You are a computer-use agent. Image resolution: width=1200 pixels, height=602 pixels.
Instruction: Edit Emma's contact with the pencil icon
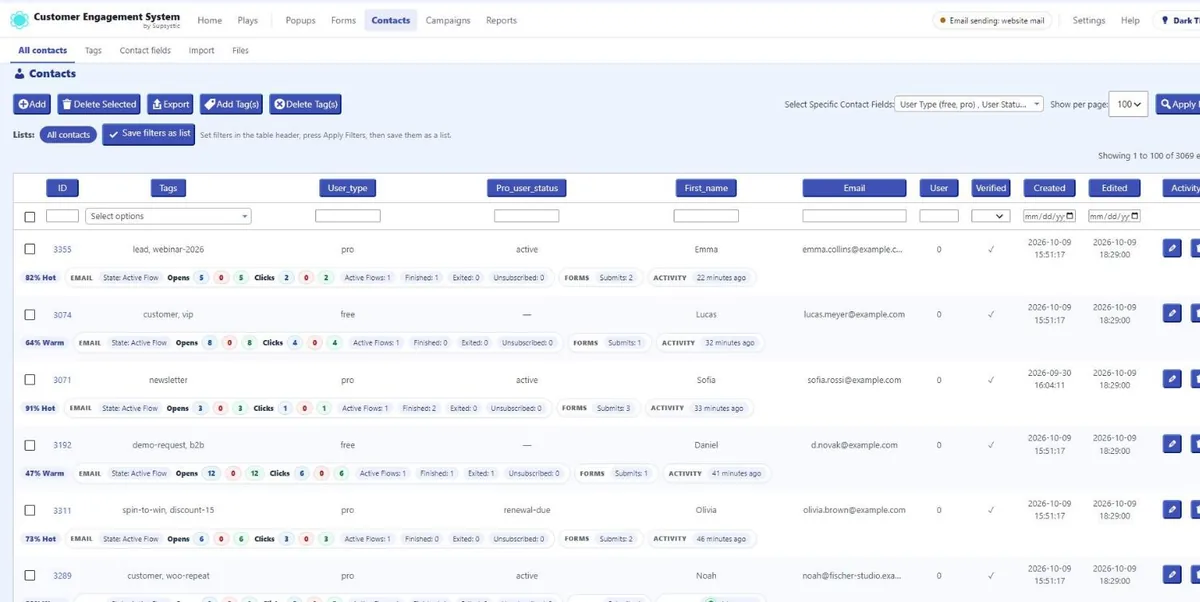[x=1172, y=249]
